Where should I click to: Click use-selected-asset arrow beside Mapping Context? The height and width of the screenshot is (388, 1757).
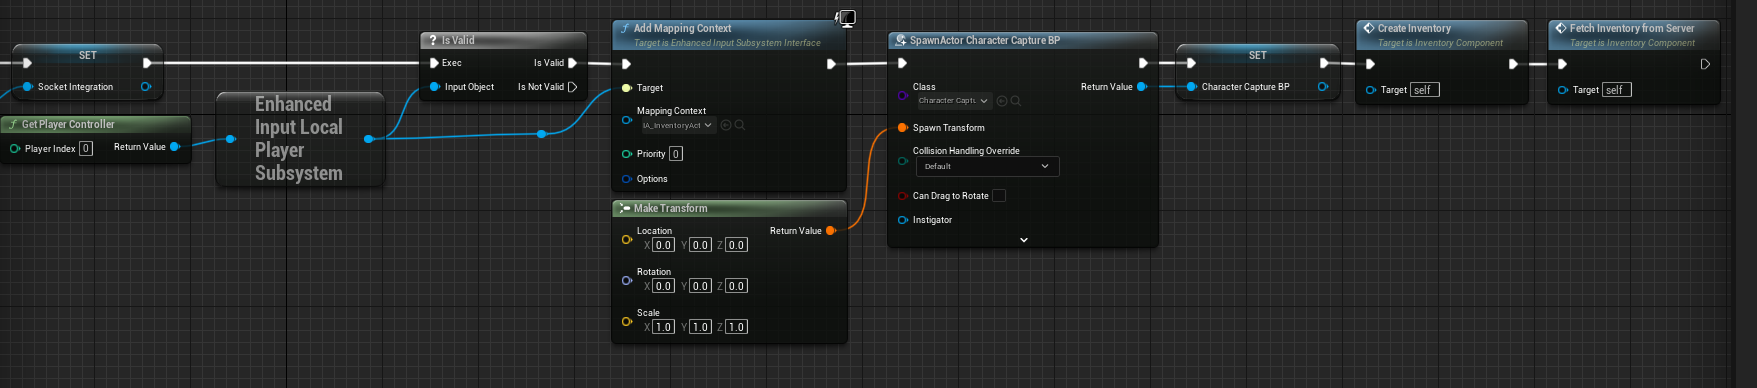(726, 125)
